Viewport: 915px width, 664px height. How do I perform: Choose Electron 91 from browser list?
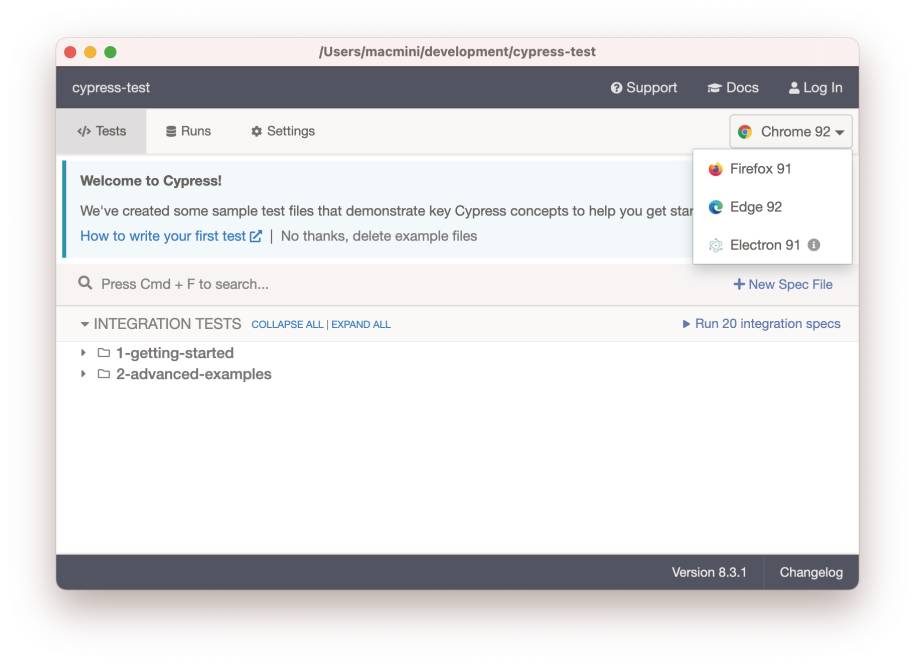pyautogui.click(x=772, y=245)
